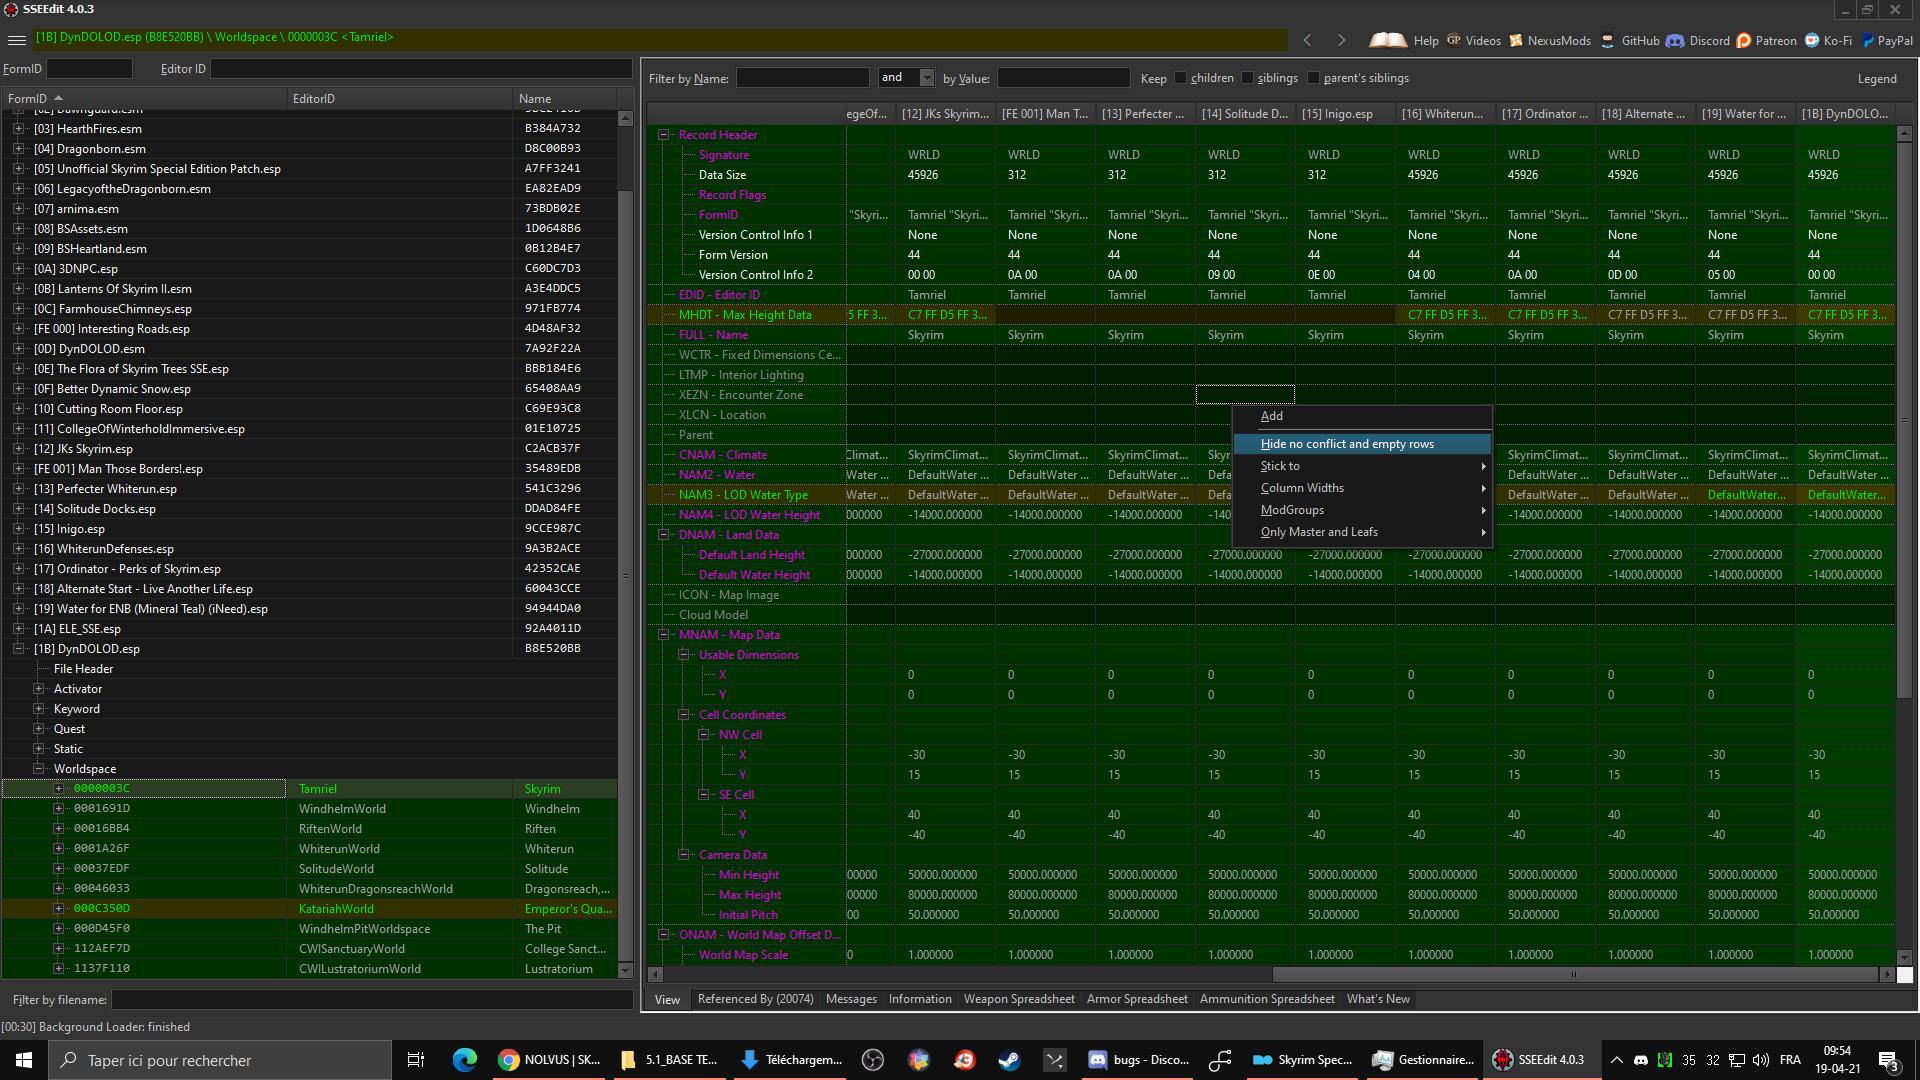Launch Microsoft Edge from the taskbar
The image size is (1920, 1080).
point(464,1060)
